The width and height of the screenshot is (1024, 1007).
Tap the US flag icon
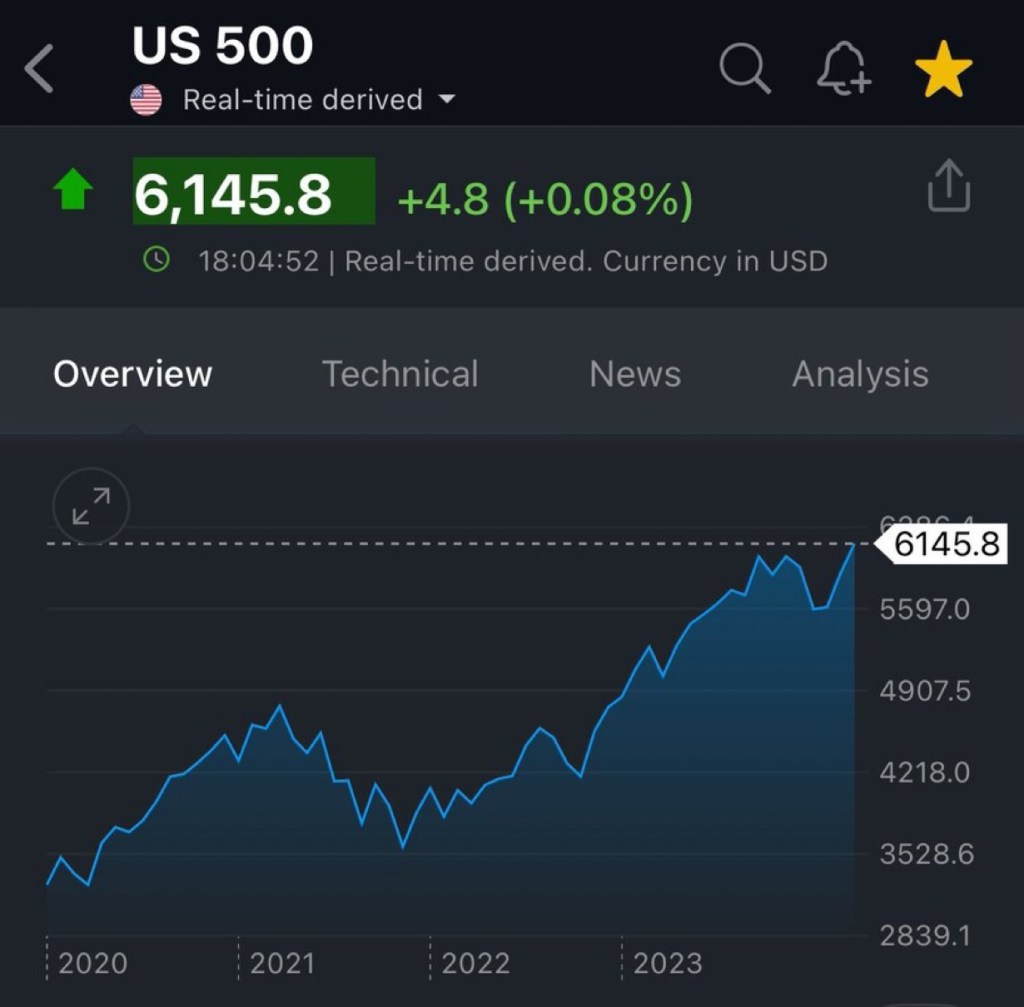click(146, 100)
